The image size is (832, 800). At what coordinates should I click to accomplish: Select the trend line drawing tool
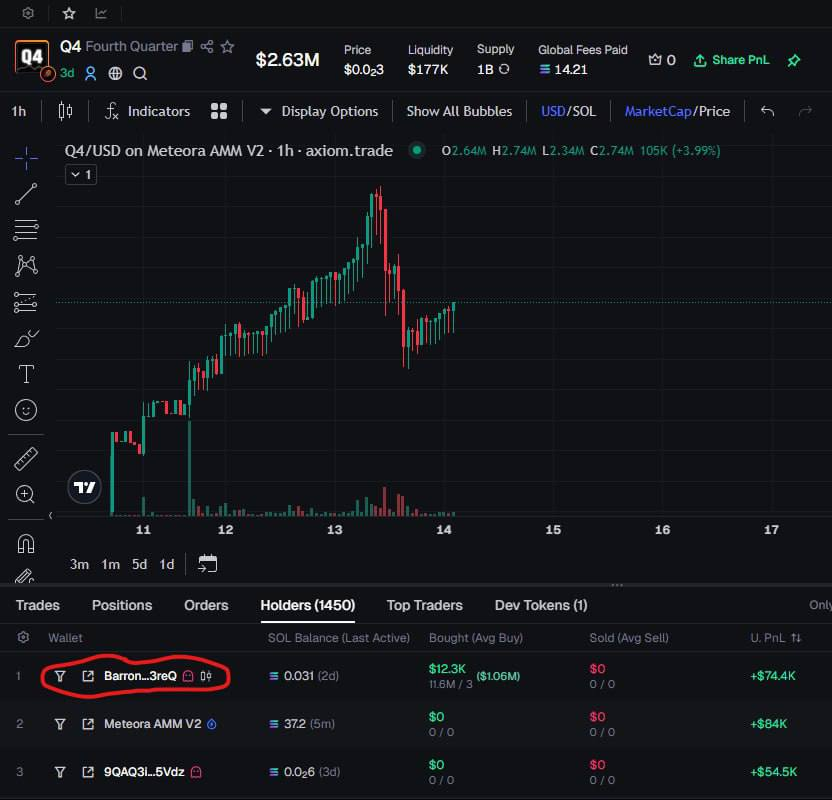pyautogui.click(x=26, y=194)
